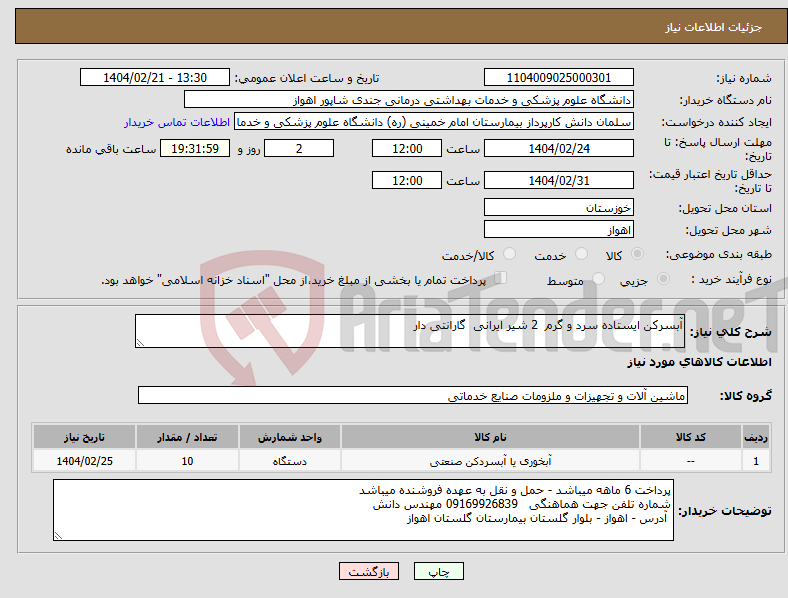Viewport: 788px width, 598px height.
Task: Click the row number cell 1
Action: point(756,461)
